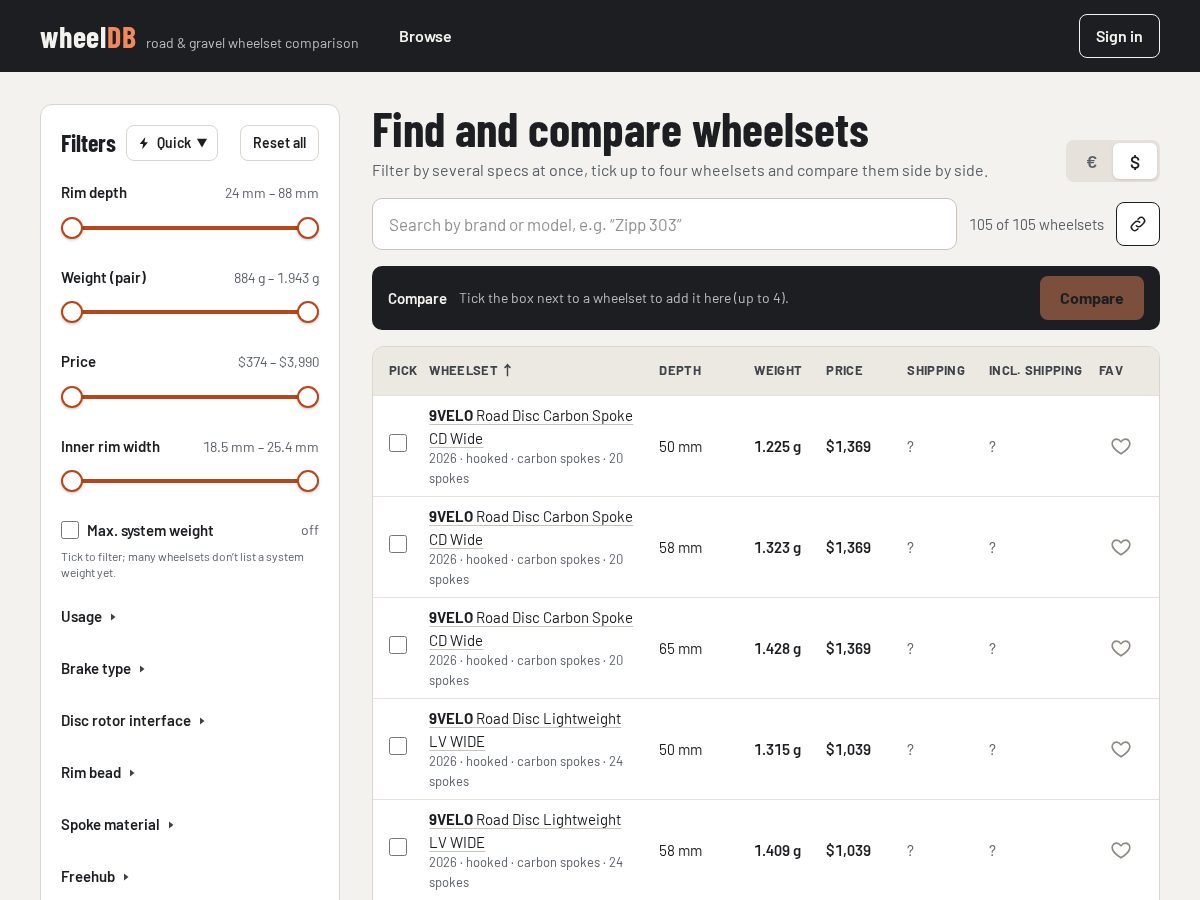
Task: Favorite the 9VELO Carbon Spoke 58 mm wheelset
Action: [1121, 547]
